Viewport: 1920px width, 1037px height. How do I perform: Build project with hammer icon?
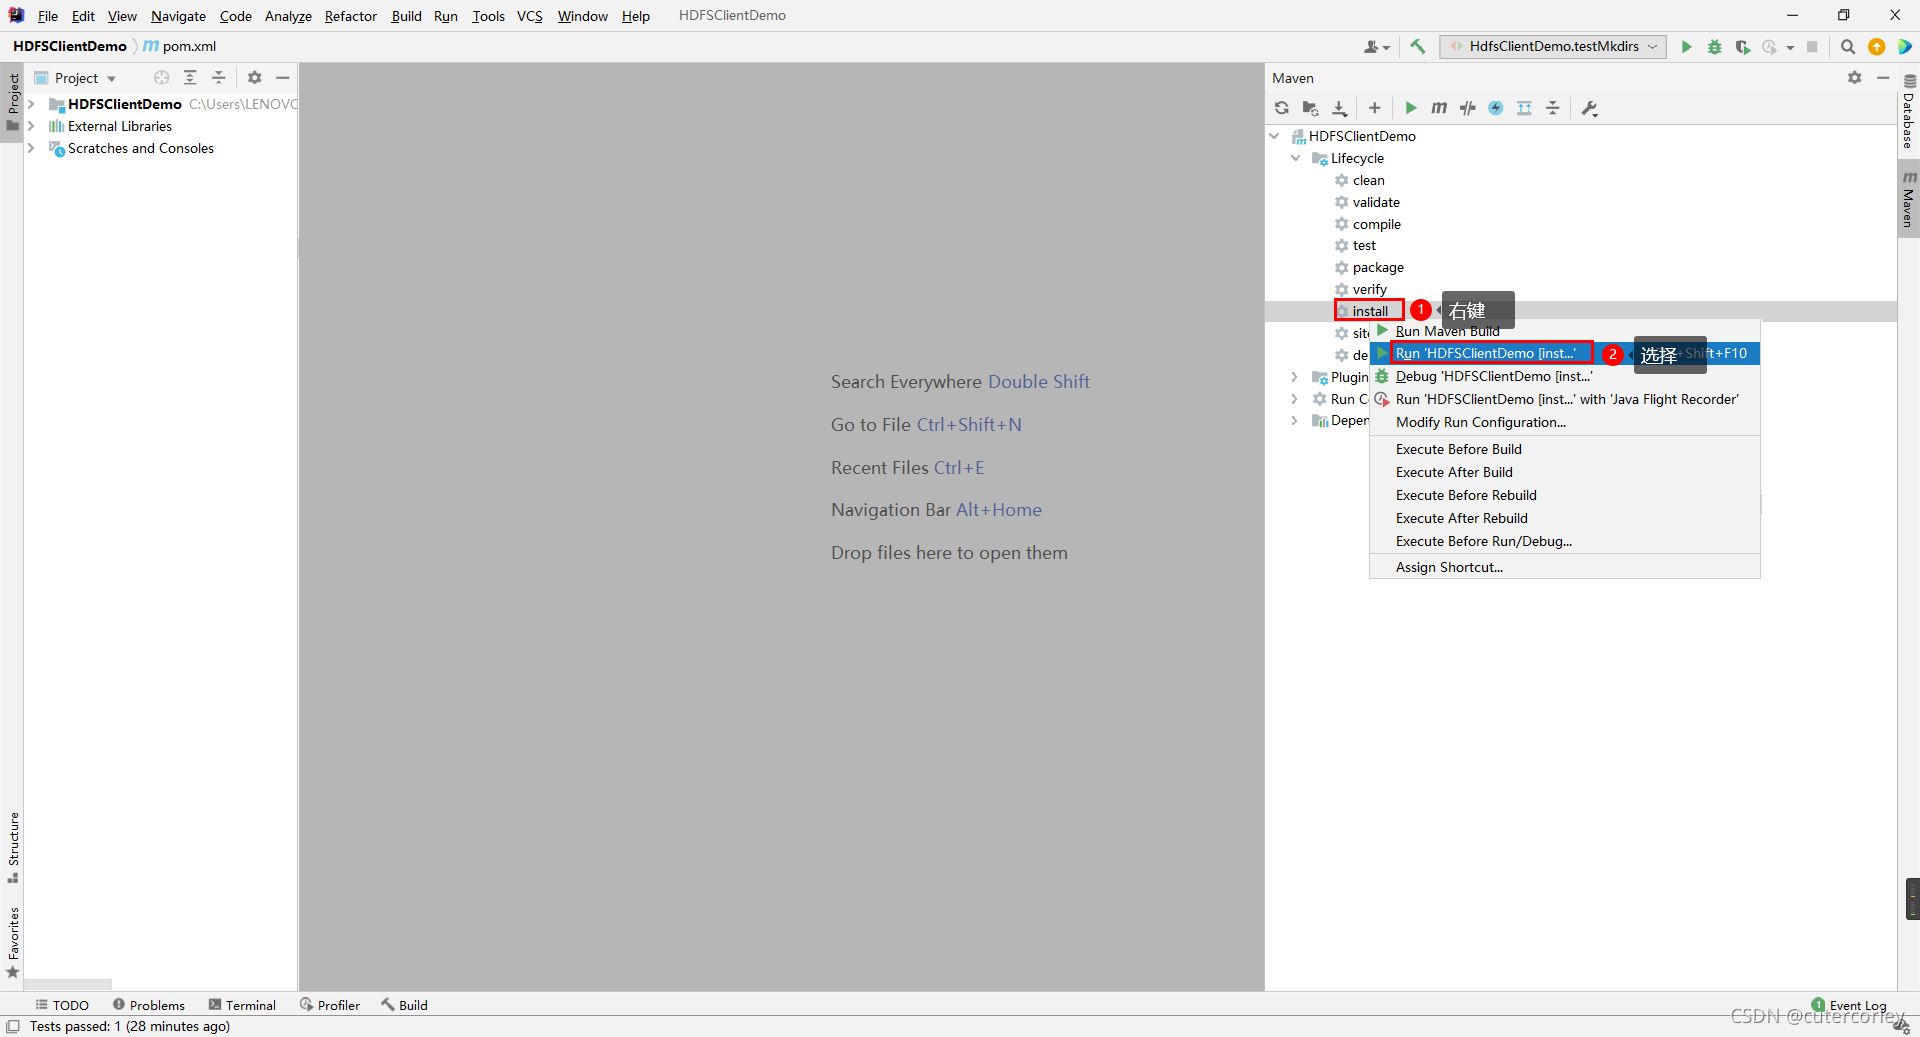tap(1418, 46)
